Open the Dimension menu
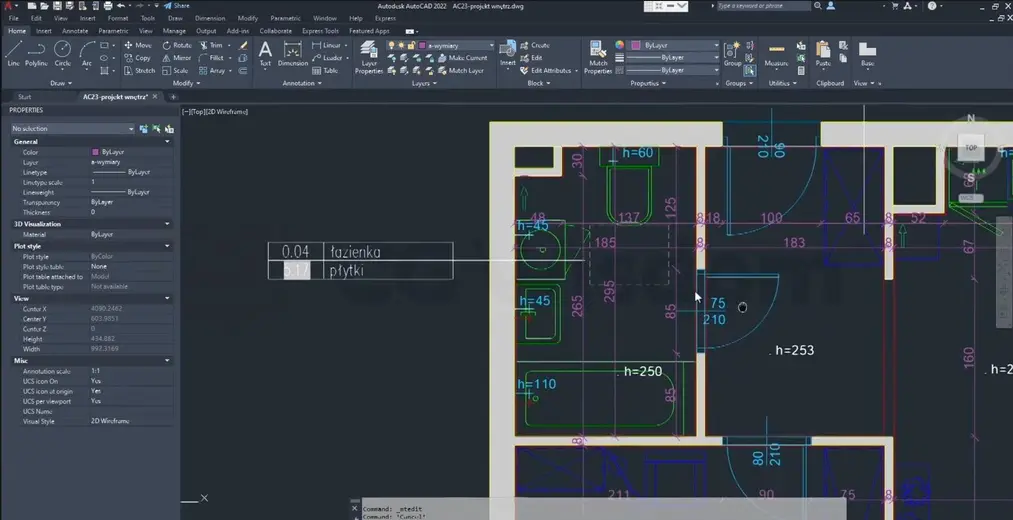The image size is (1013, 520). pyautogui.click(x=210, y=19)
